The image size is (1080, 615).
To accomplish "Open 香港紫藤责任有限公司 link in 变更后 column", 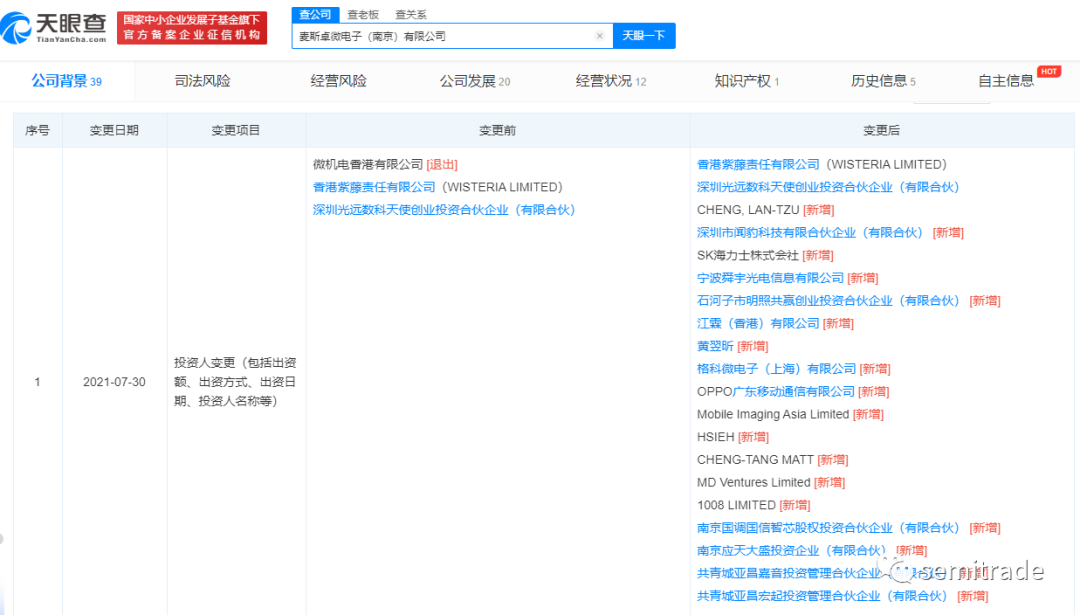I will 758,165.
